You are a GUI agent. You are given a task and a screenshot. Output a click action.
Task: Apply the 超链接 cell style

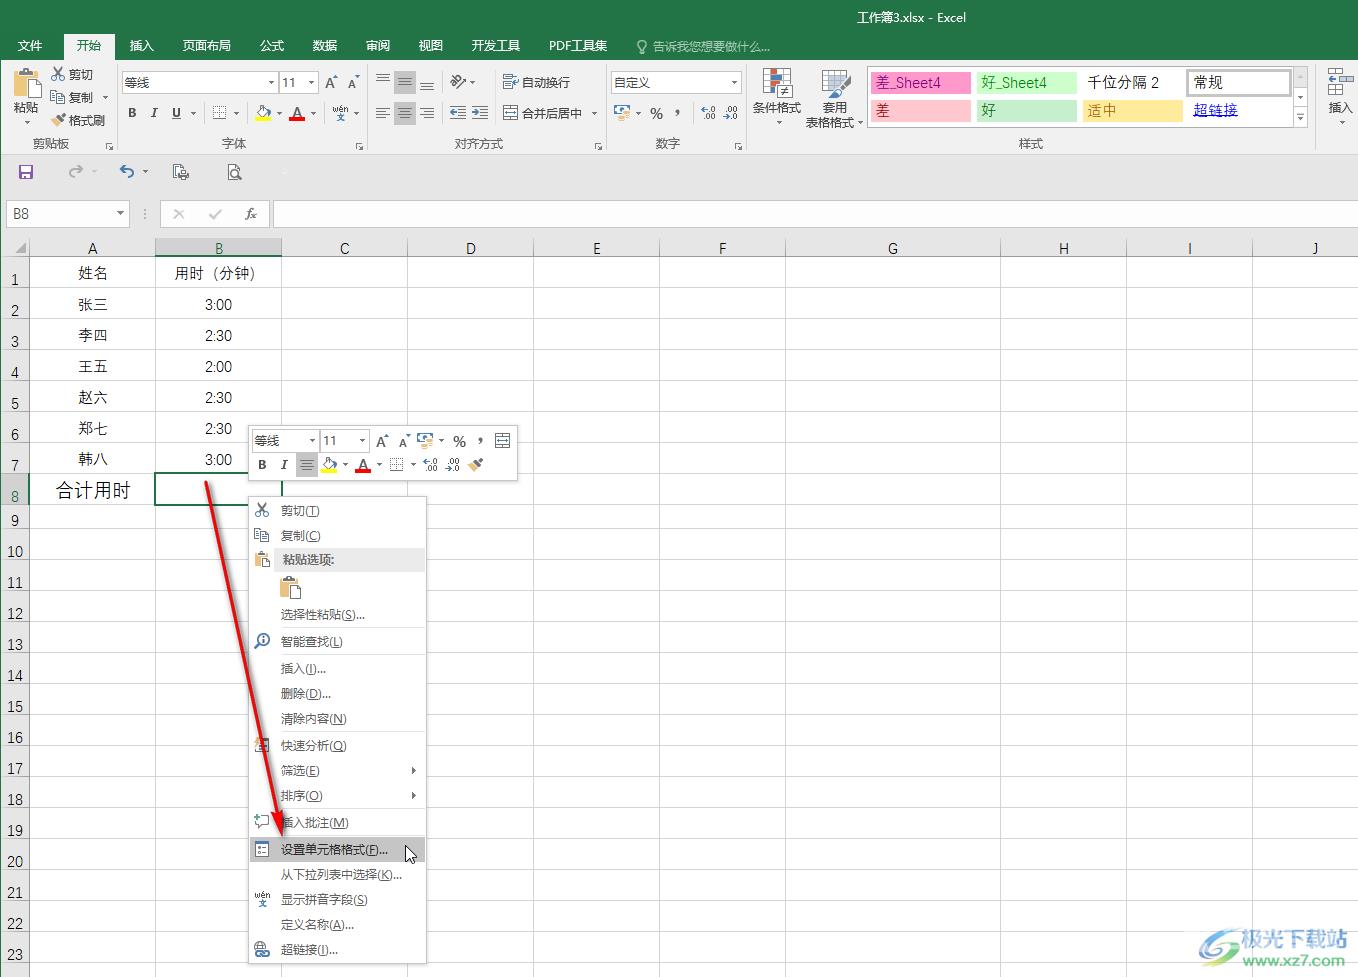(1239, 110)
